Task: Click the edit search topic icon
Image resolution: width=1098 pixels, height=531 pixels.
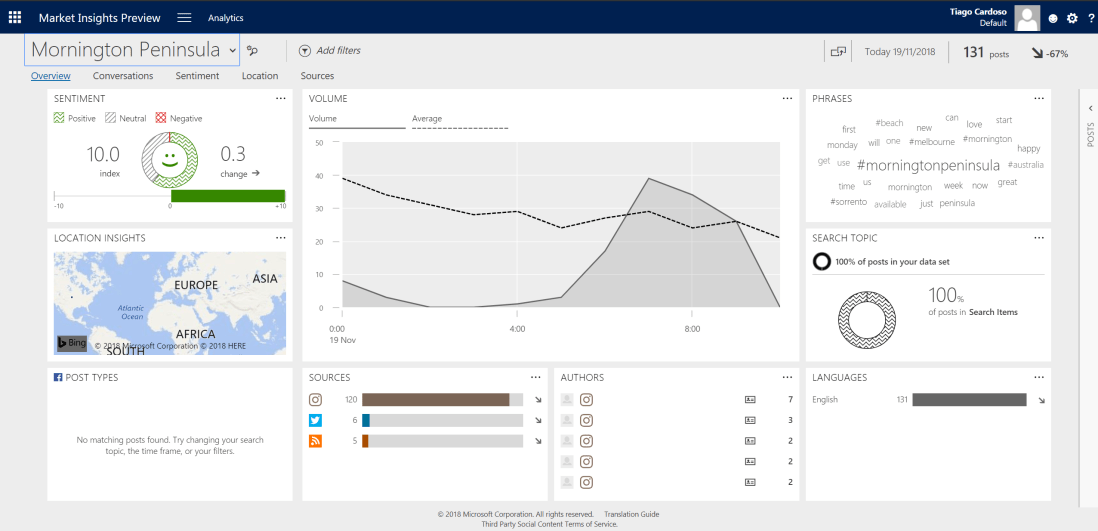Action: tap(253, 51)
